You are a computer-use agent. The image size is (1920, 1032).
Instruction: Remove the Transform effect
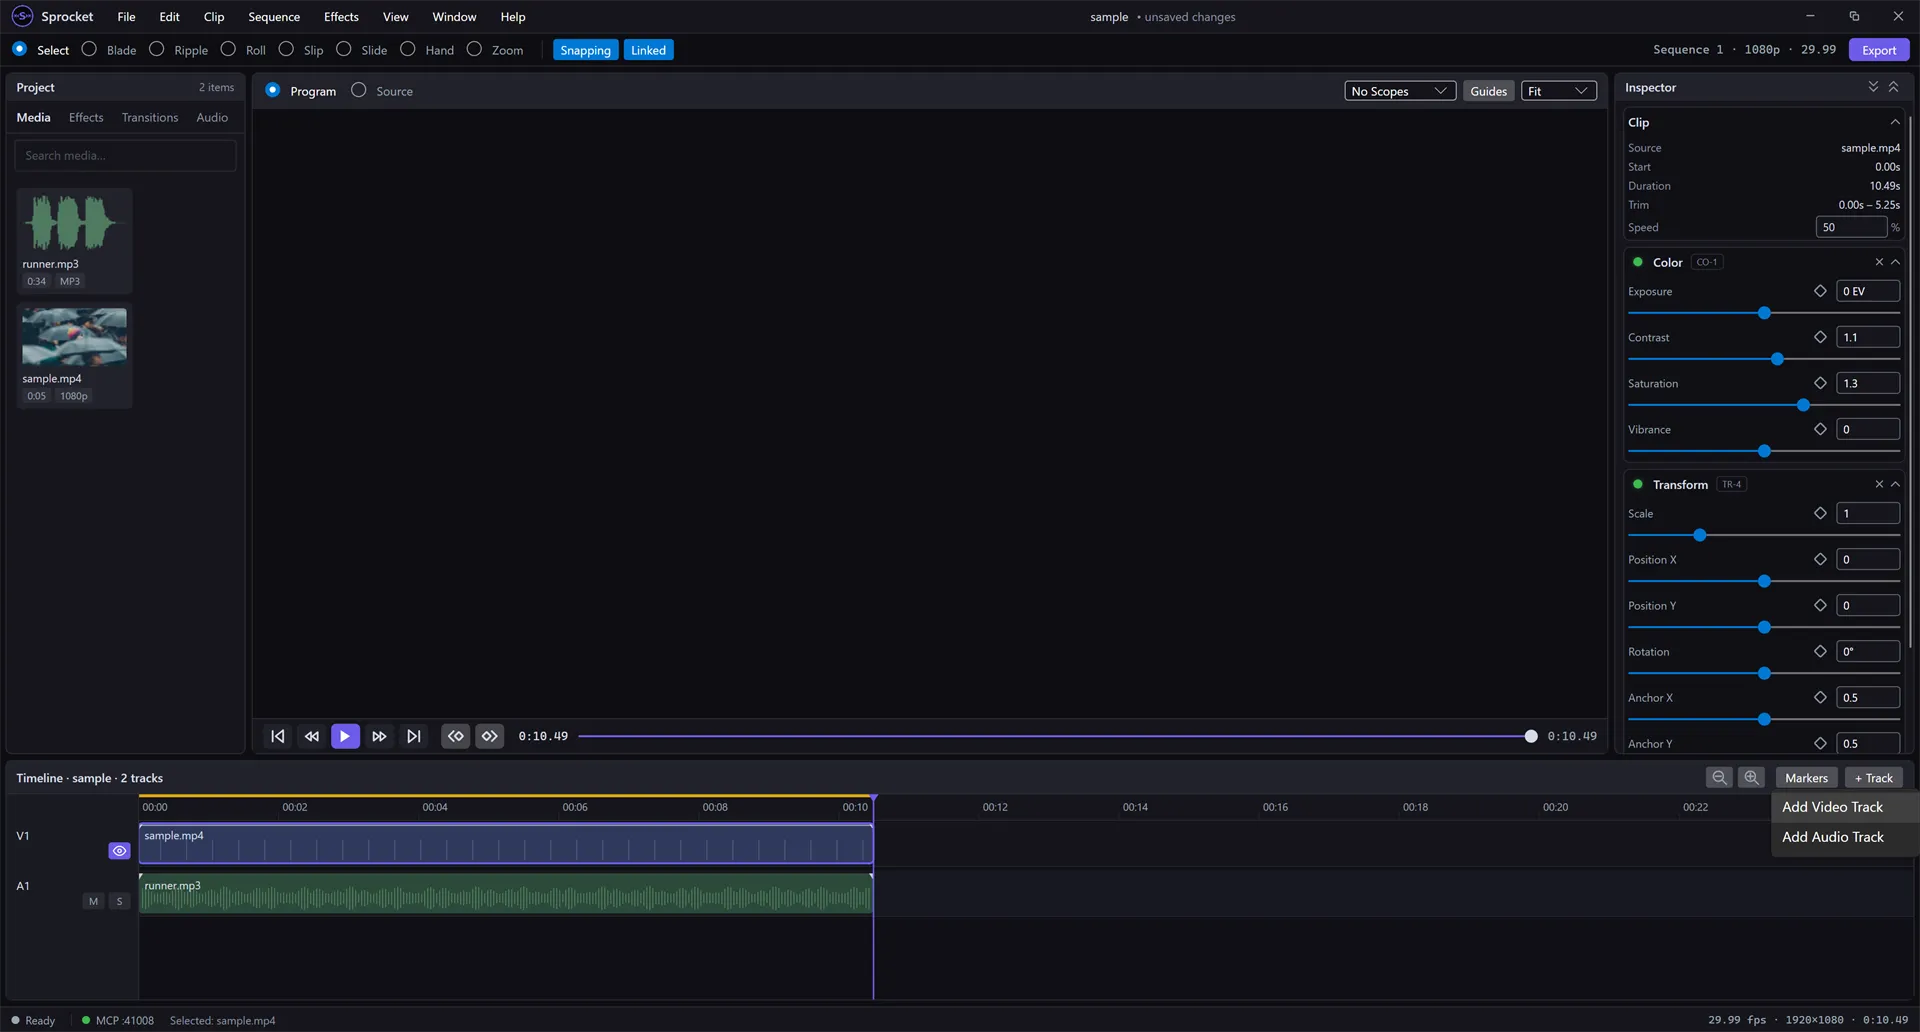1879,484
